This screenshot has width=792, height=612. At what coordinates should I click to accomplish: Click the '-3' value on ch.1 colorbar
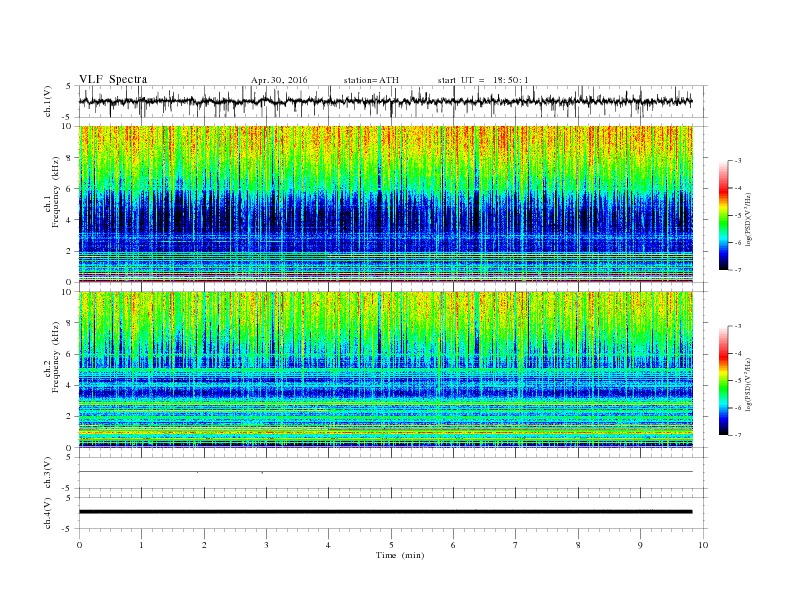pos(737,161)
